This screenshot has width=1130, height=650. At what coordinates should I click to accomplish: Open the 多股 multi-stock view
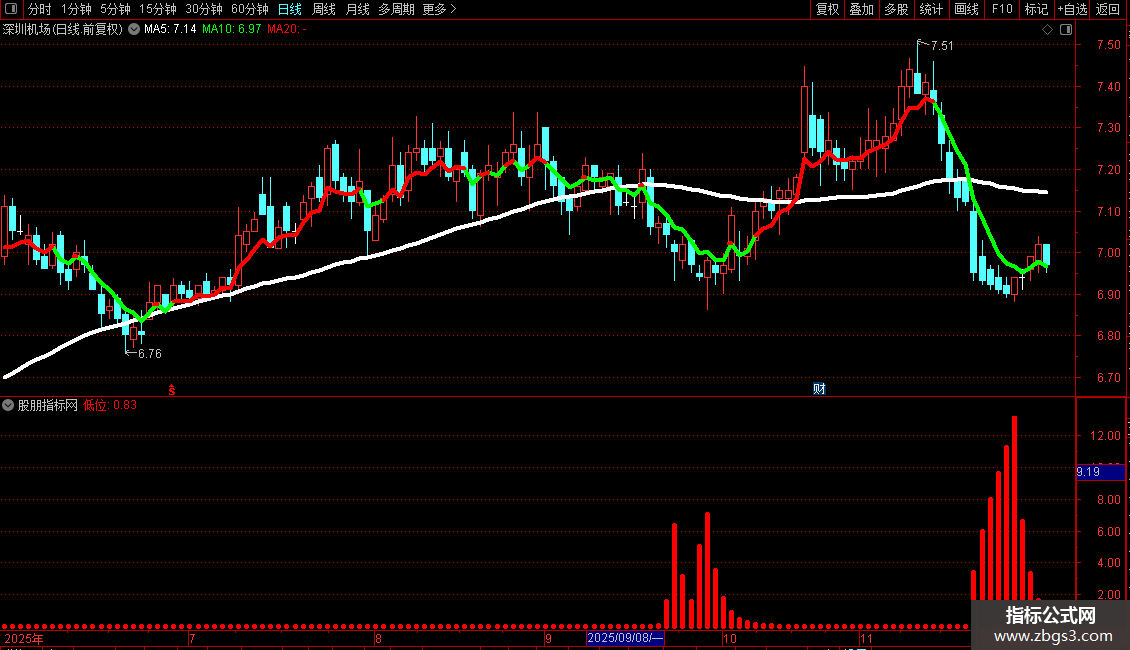(896, 9)
